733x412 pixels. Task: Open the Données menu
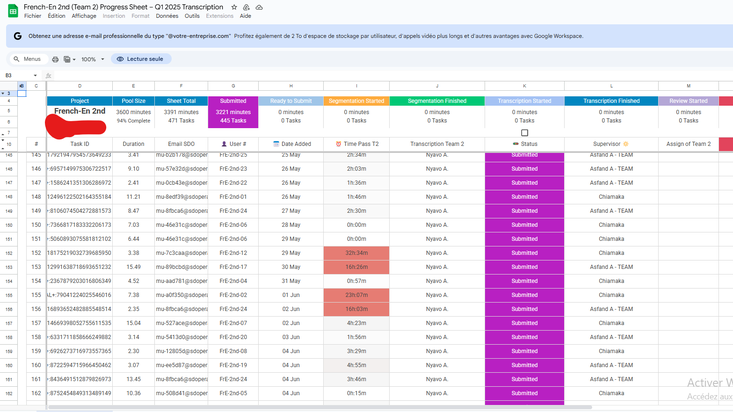pyautogui.click(x=167, y=16)
